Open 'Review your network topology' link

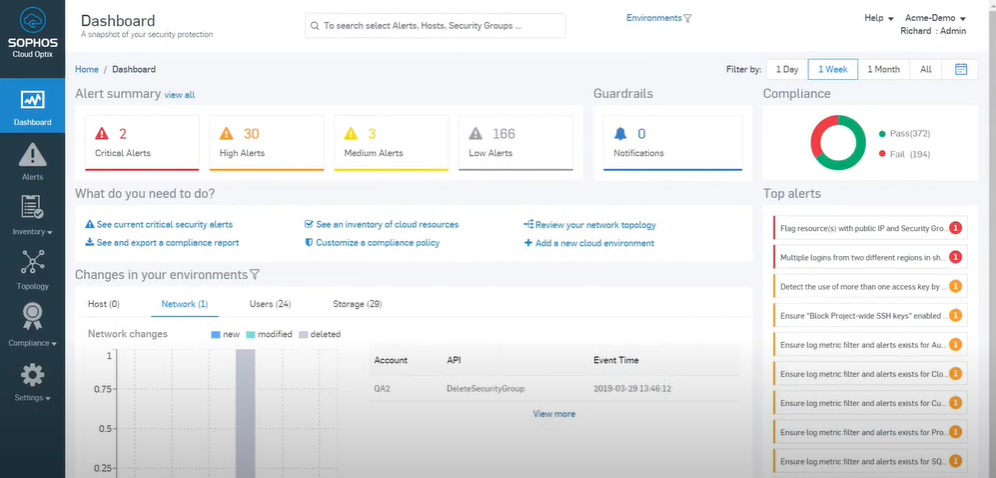590,225
